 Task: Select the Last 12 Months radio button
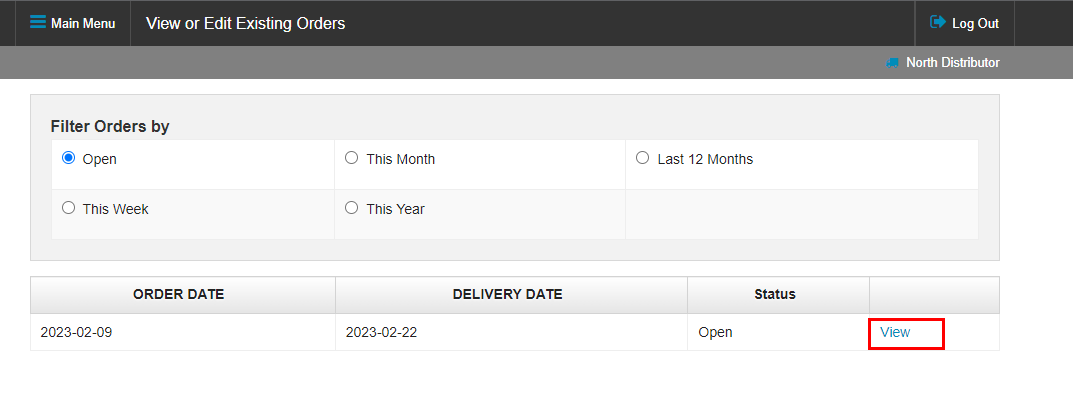(x=643, y=158)
